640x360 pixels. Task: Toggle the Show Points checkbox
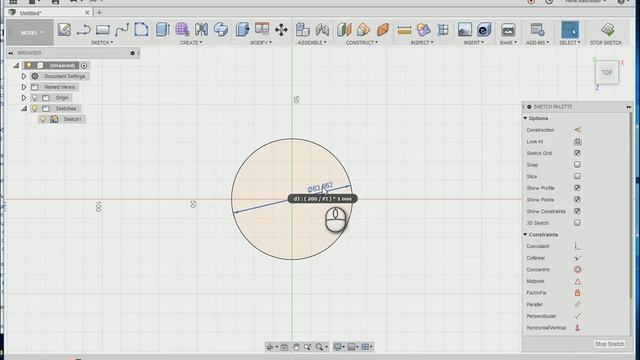coord(577,200)
